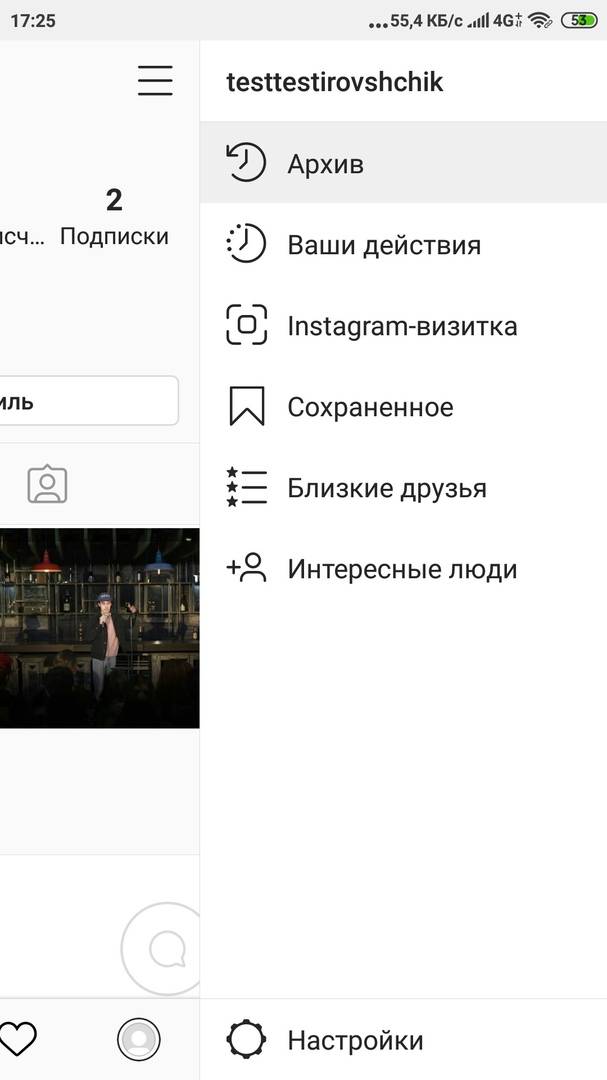Open Интересные люди
The height and width of the screenshot is (1080, 607).
click(x=403, y=569)
